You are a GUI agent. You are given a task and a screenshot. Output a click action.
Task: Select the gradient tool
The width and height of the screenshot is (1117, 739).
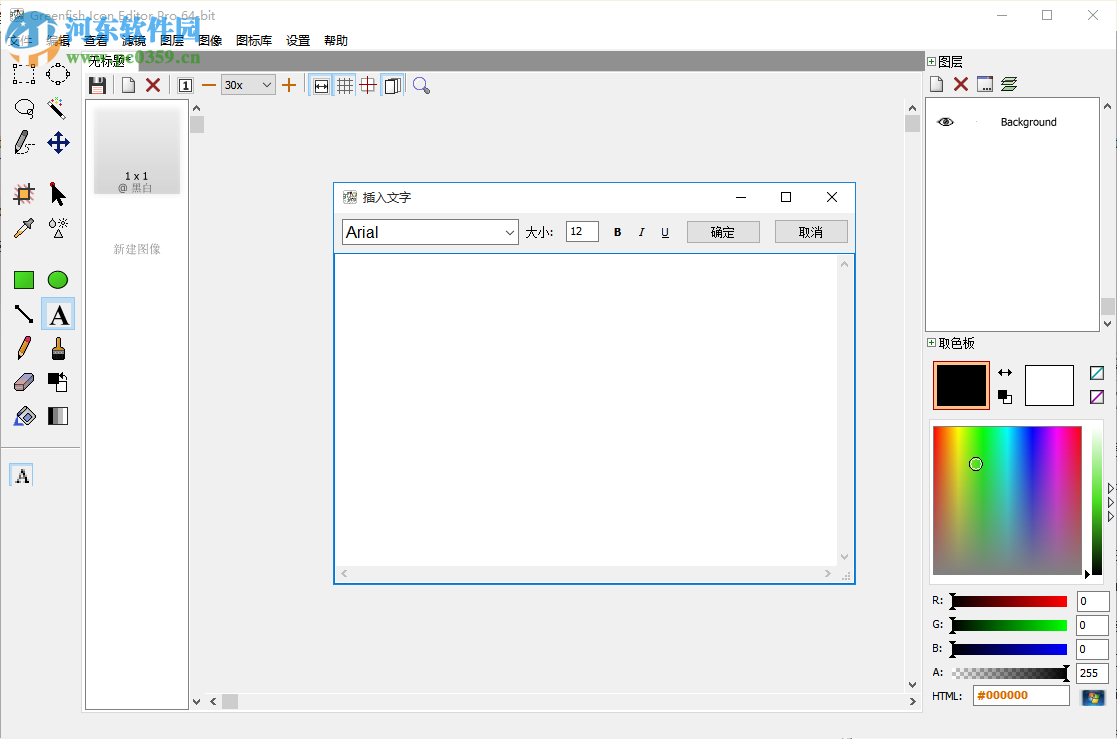coord(57,416)
